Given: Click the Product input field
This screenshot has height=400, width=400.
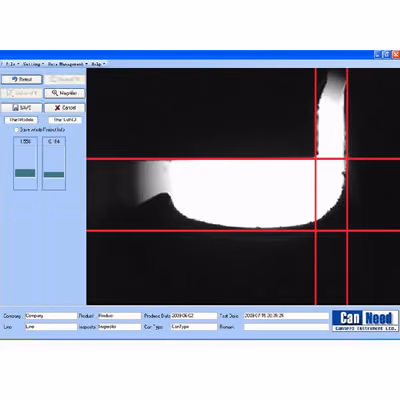Looking at the screenshot, I should [x=119, y=316].
